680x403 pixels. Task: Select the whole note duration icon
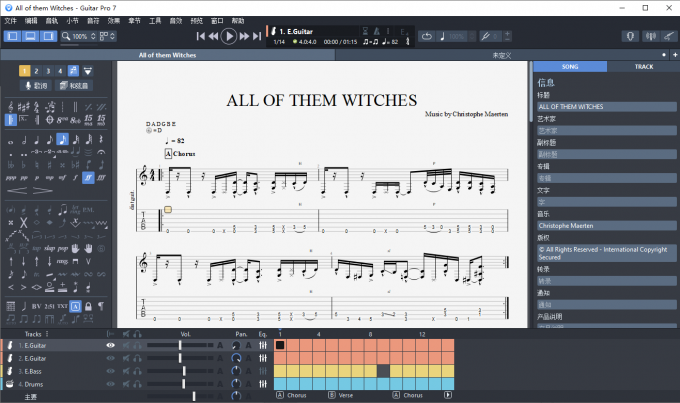pyautogui.click(x=11, y=140)
